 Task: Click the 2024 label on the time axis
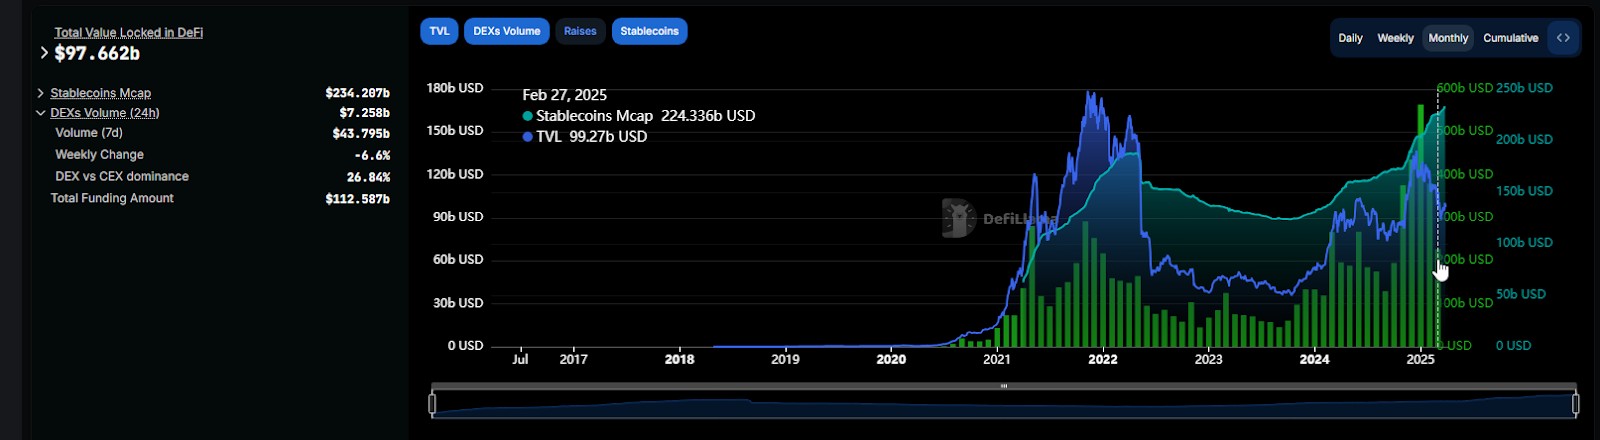[1314, 359]
